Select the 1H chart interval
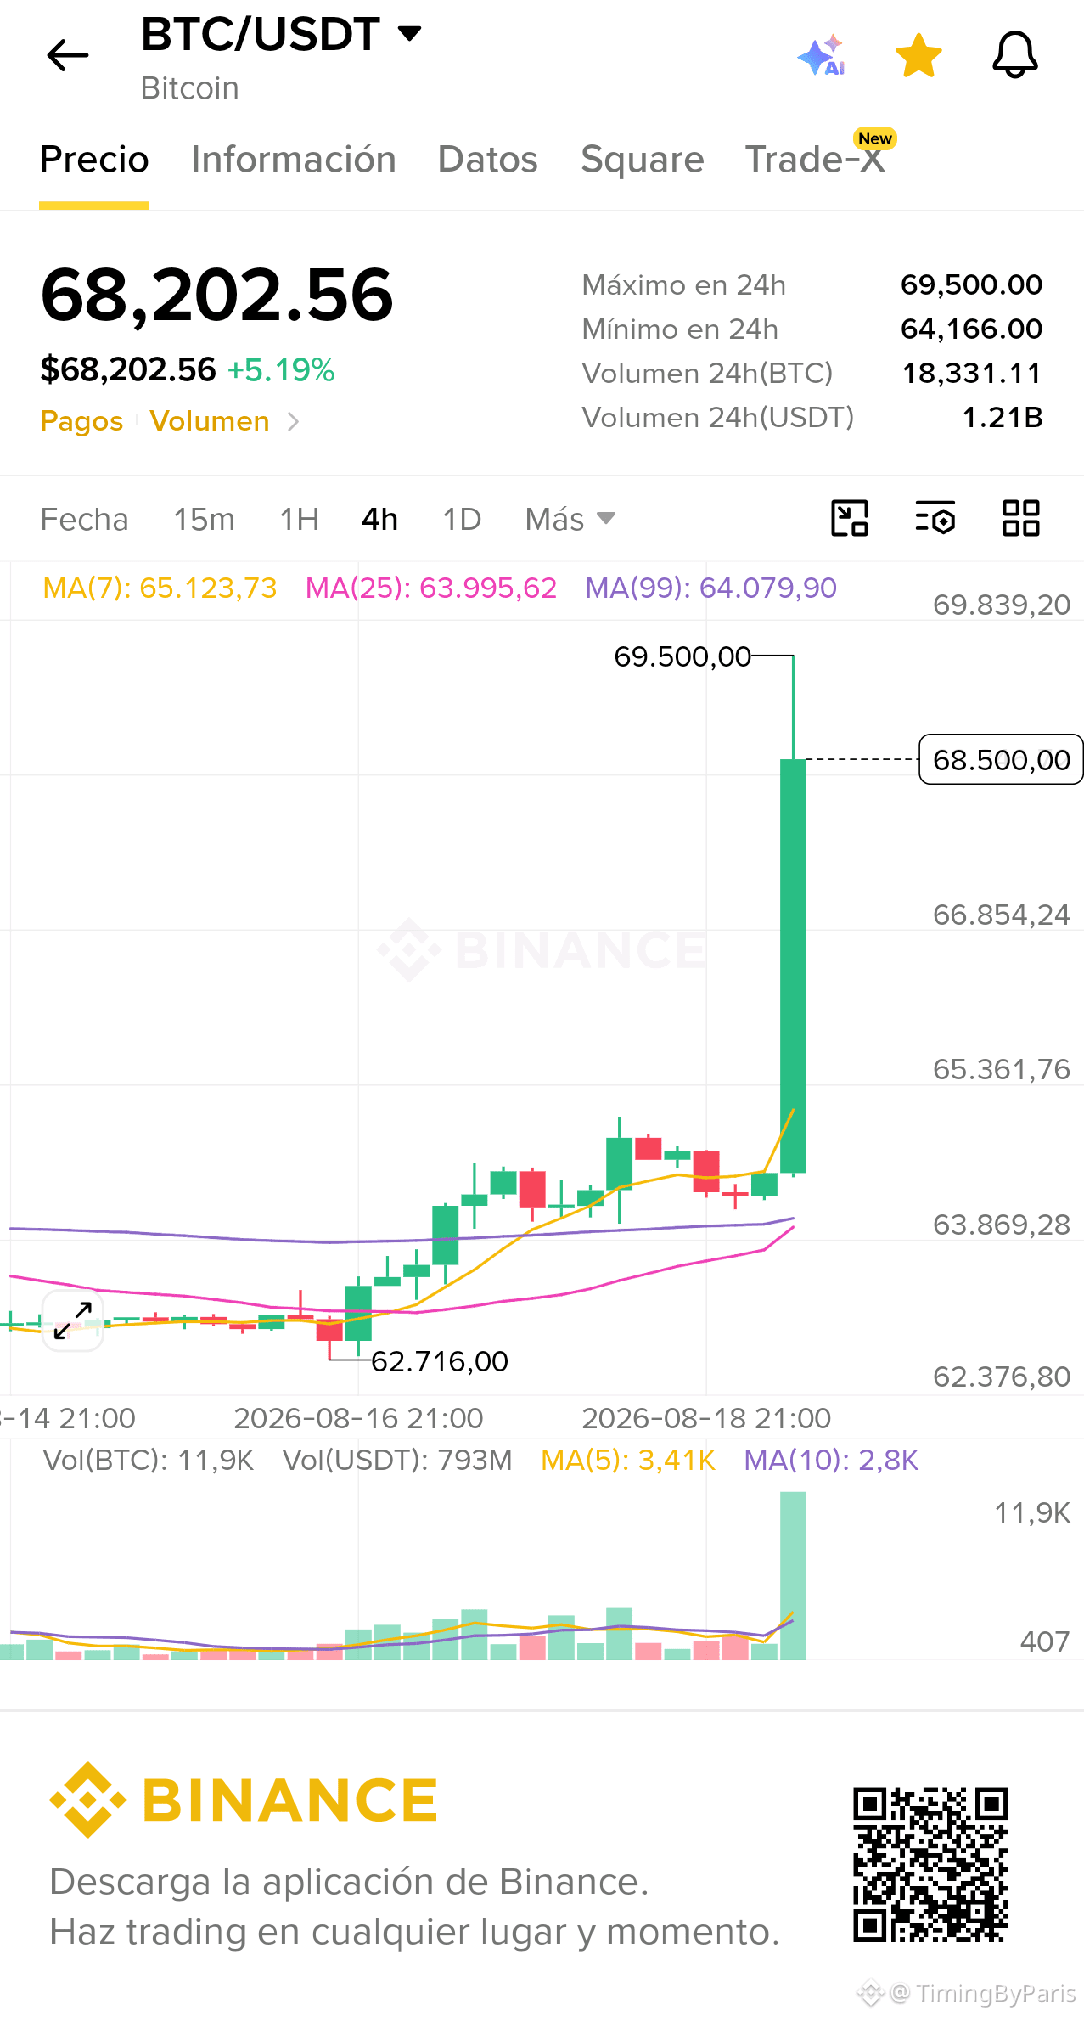Viewport: 1084px width, 2018px height. 299,519
